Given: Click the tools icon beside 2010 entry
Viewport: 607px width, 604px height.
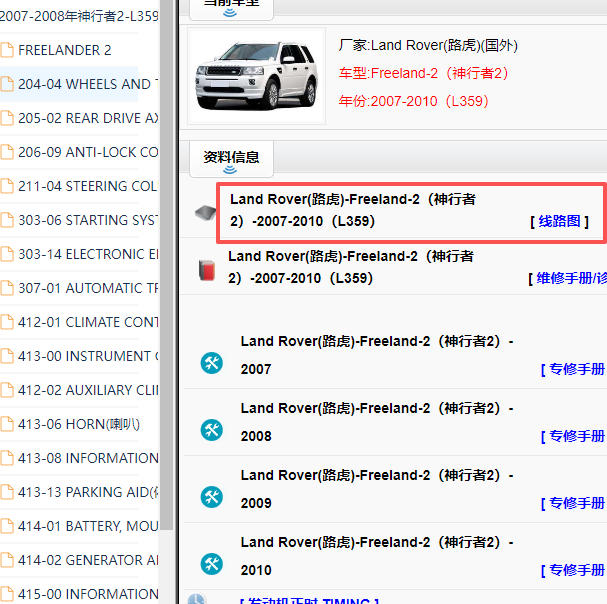Looking at the screenshot, I should pyautogui.click(x=212, y=564).
